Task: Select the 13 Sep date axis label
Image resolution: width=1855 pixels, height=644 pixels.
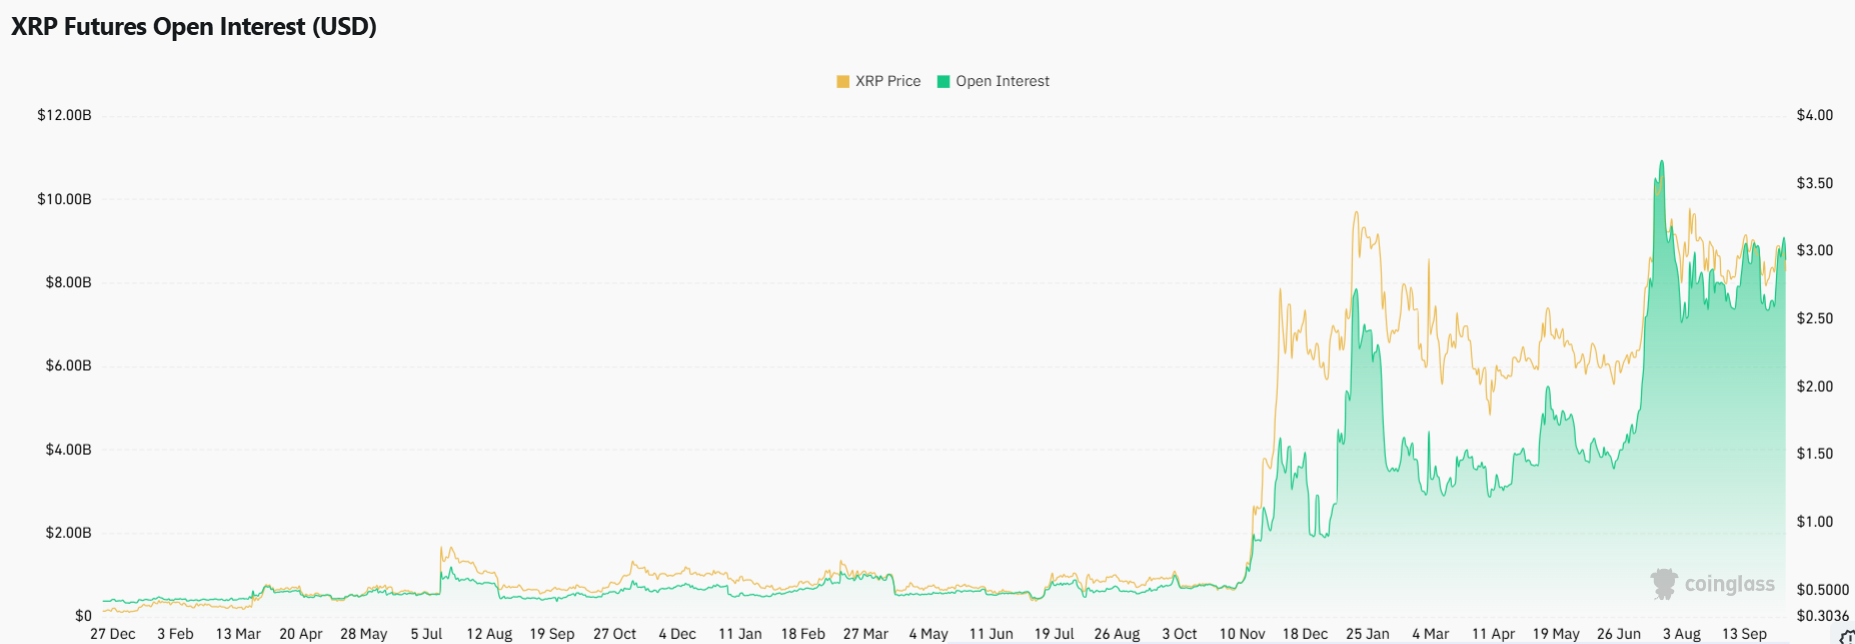Action: (1744, 634)
